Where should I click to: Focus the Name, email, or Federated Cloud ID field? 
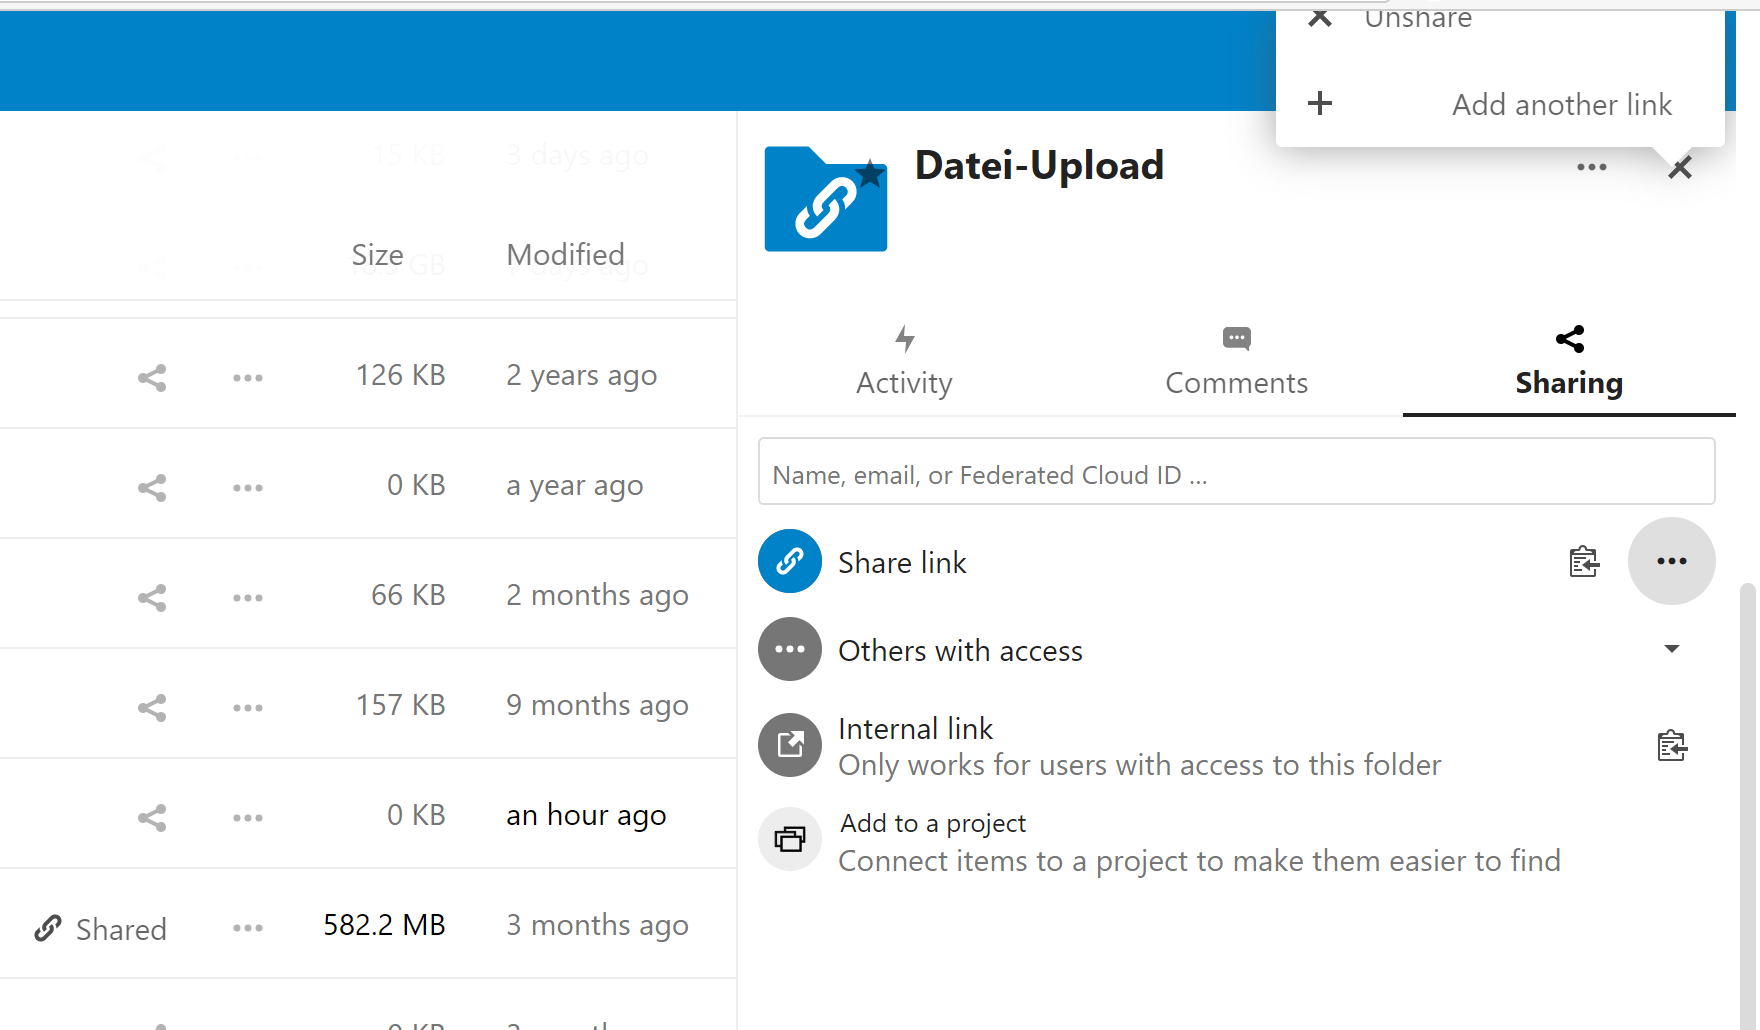click(x=1236, y=471)
